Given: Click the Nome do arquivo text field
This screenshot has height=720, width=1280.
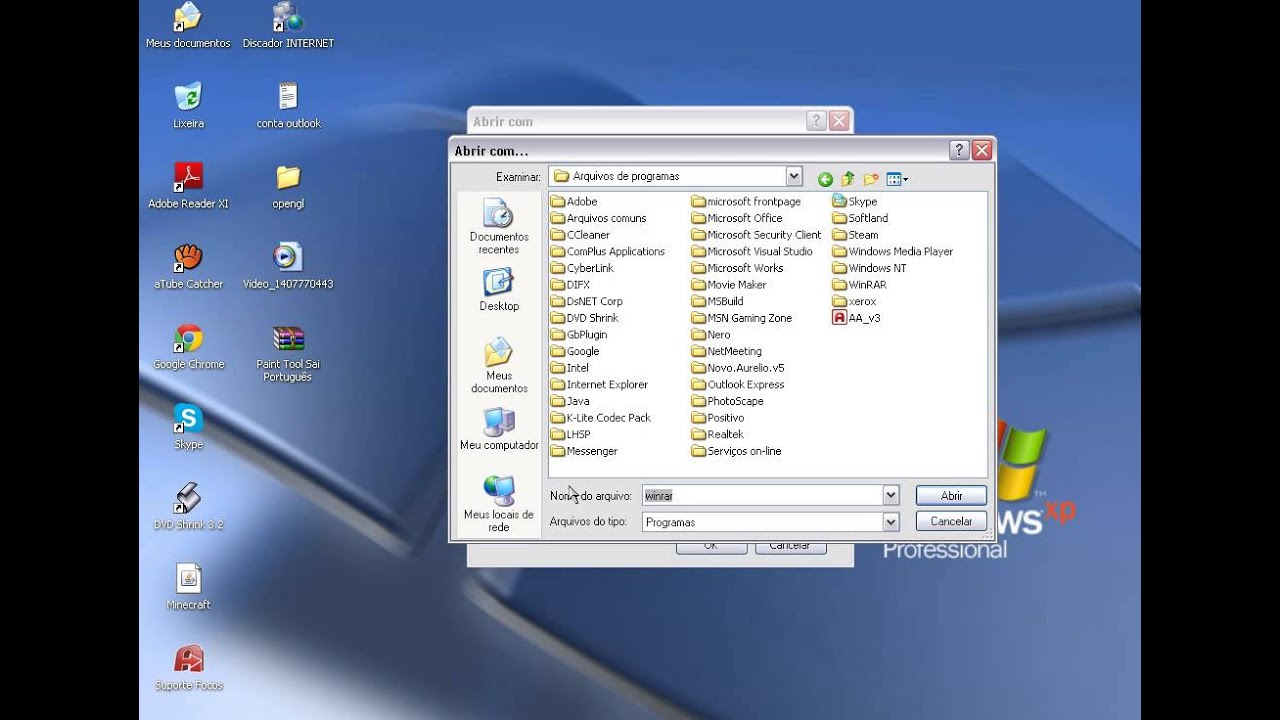Looking at the screenshot, I should pos(762,495).
